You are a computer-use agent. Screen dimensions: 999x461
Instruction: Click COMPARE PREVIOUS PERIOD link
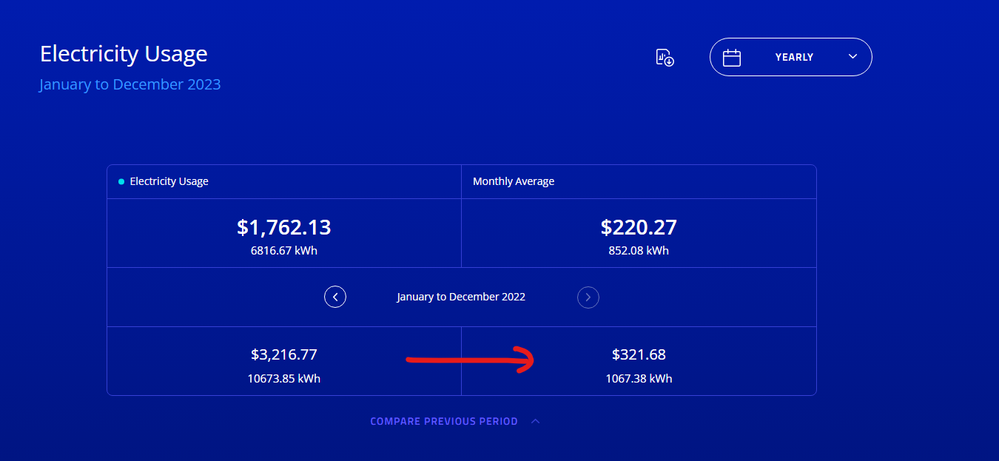444,422
